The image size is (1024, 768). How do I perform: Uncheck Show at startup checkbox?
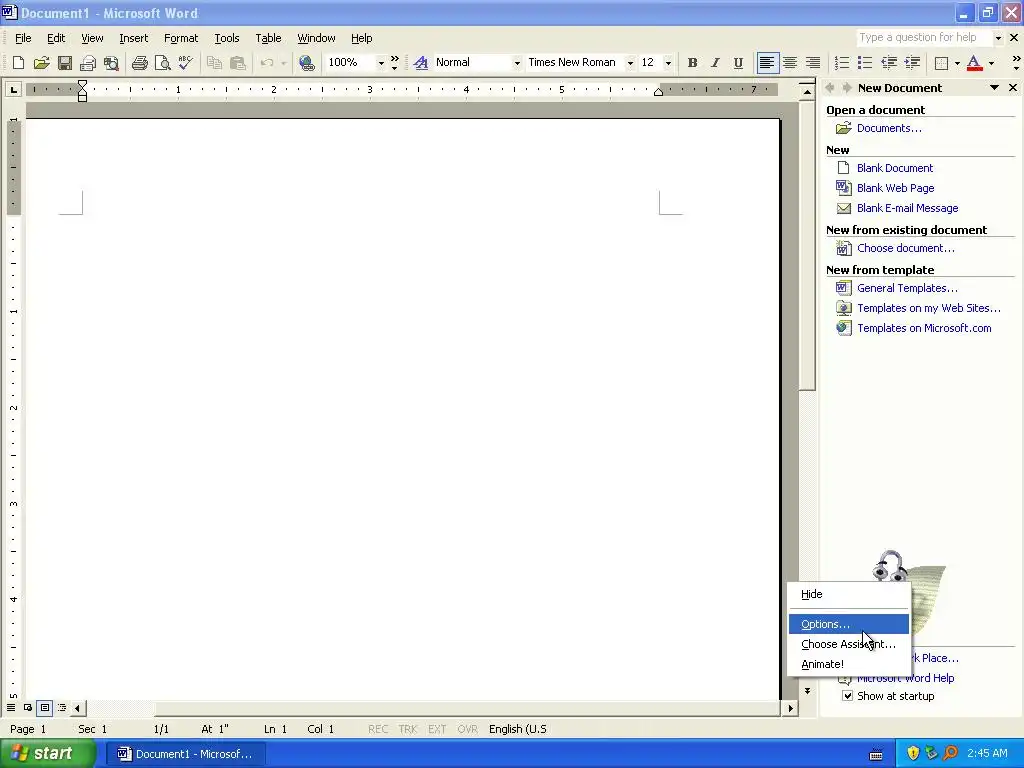(847, 696)
